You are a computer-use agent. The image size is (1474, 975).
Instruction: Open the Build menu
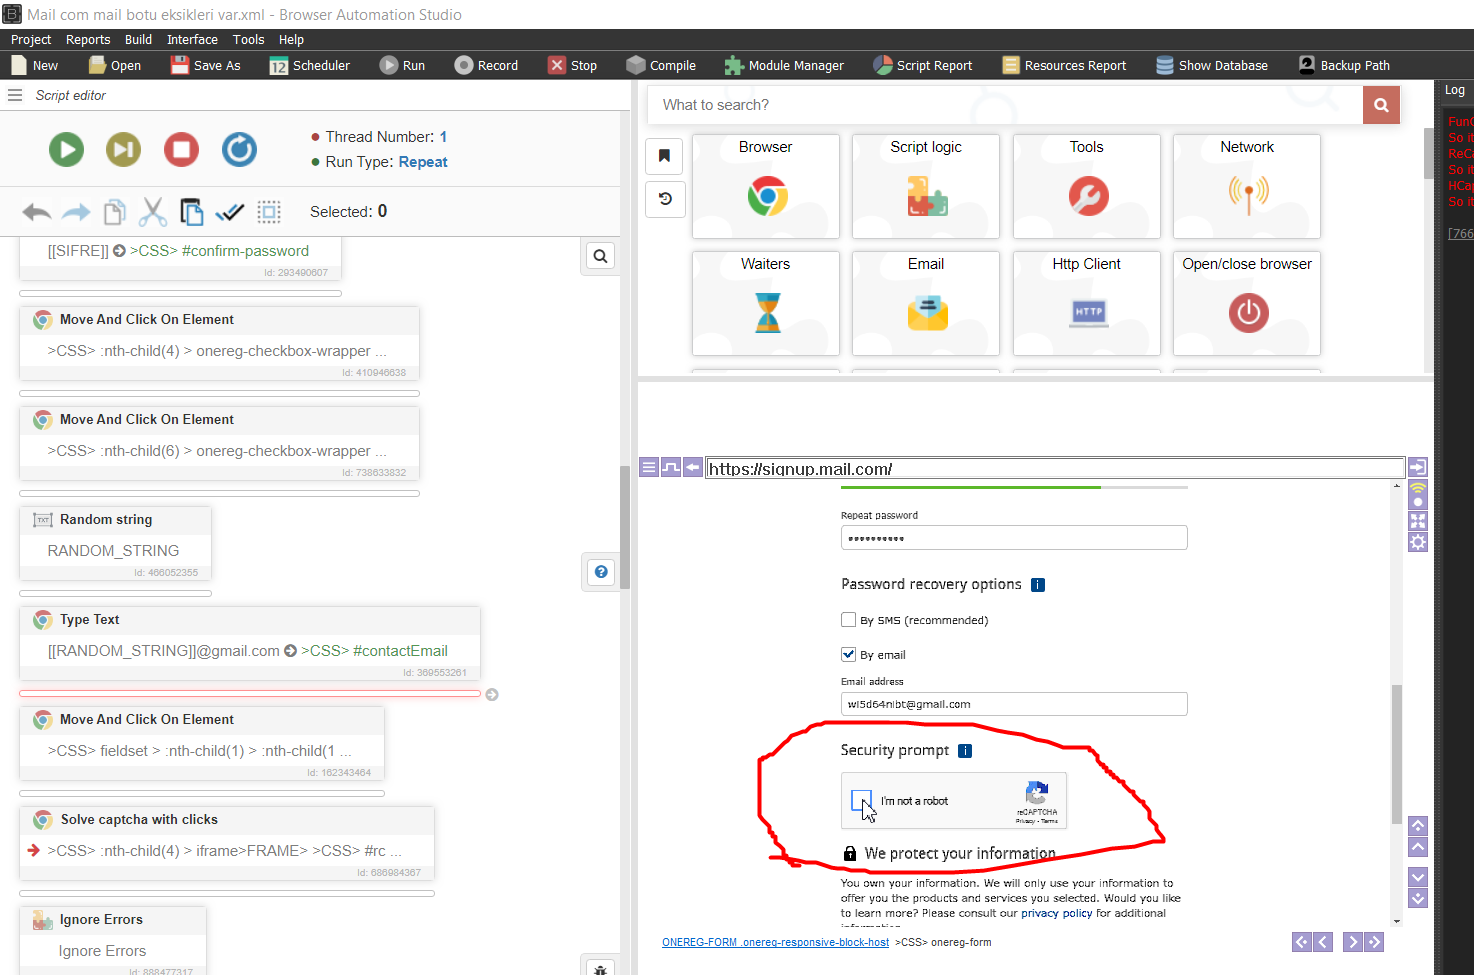pyautogui.click(x=138, y=40)
